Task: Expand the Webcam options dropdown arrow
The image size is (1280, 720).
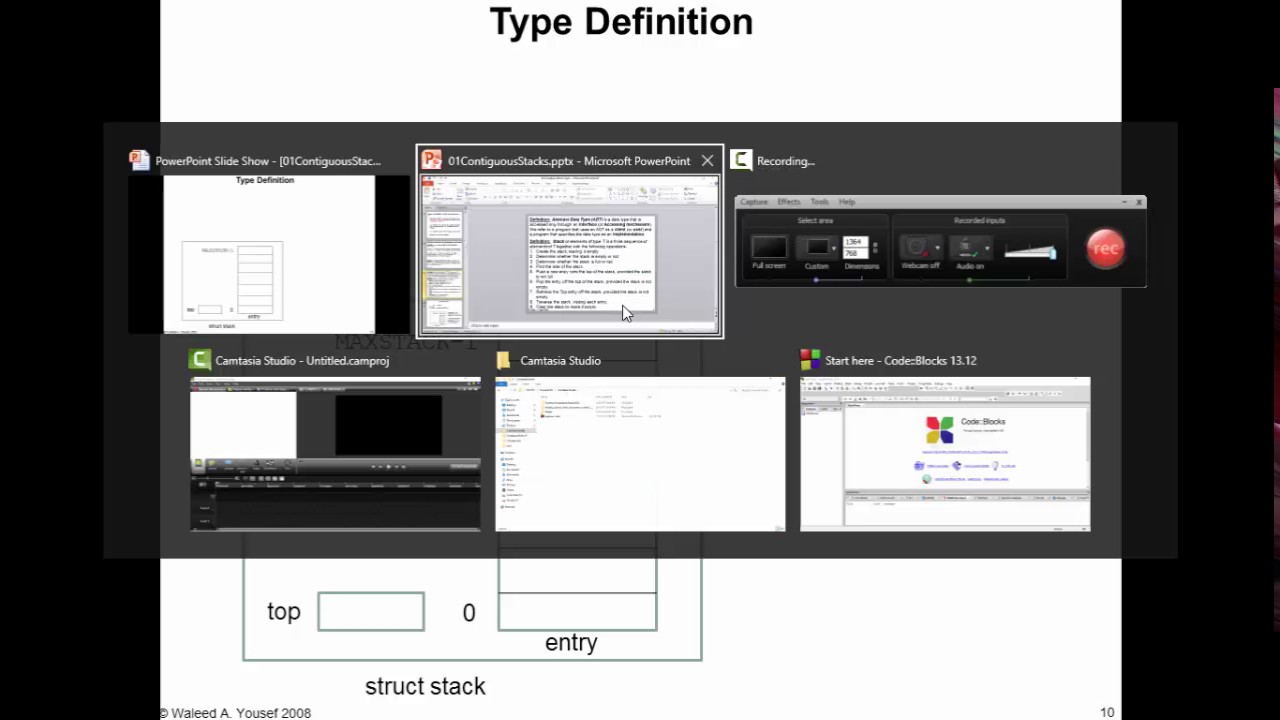Action: 937,247
